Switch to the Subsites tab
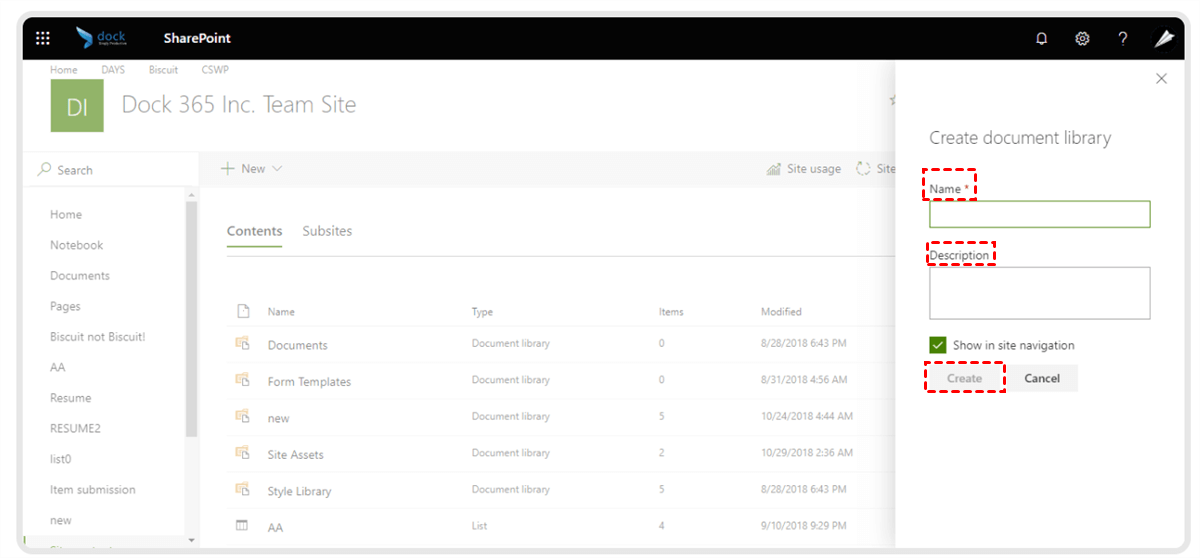Viewport: 1200px width, 558px height. (327, 231)
